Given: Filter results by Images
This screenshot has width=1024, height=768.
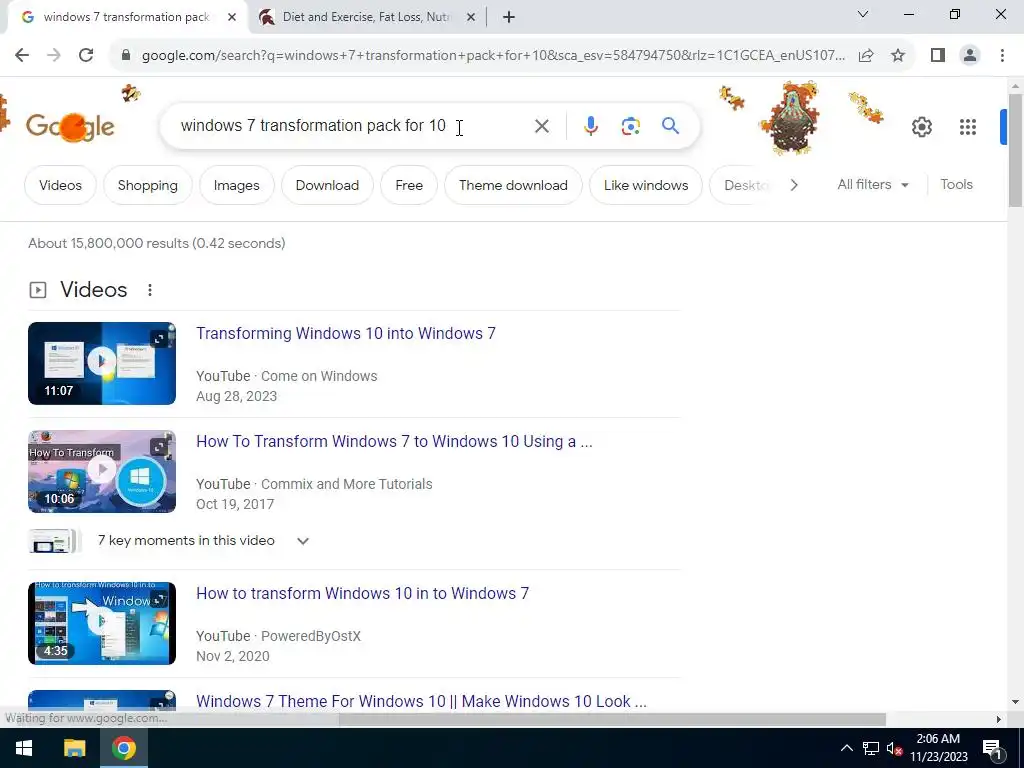Looking at the screenshot, I should pos(236,185).
